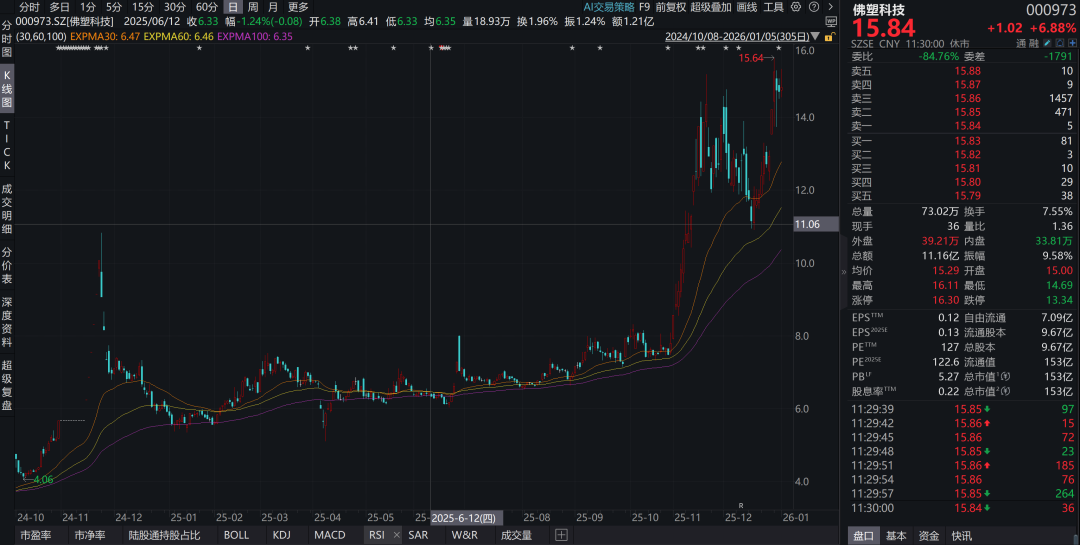Open 工具 menu
Image resolution: width=1080 pixels, height=545 pixels.
tap(773, 7)
